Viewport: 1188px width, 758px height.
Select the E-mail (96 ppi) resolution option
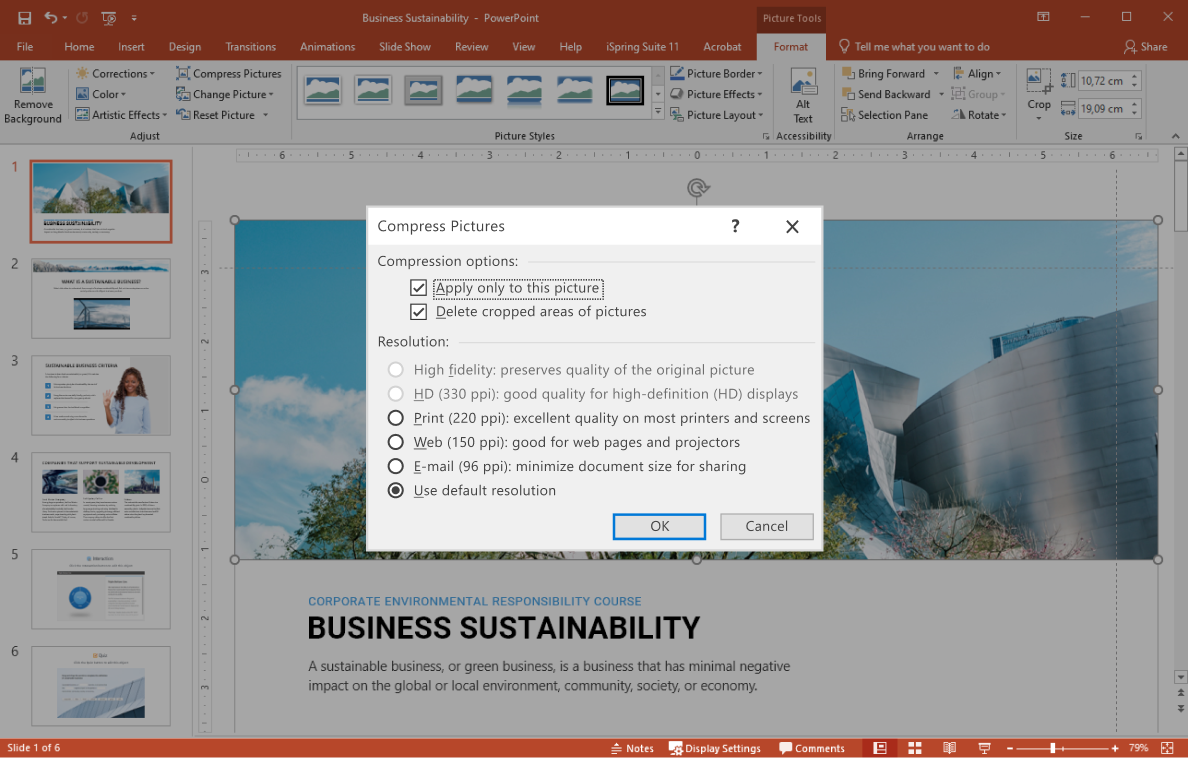click(x=395, y=466)
